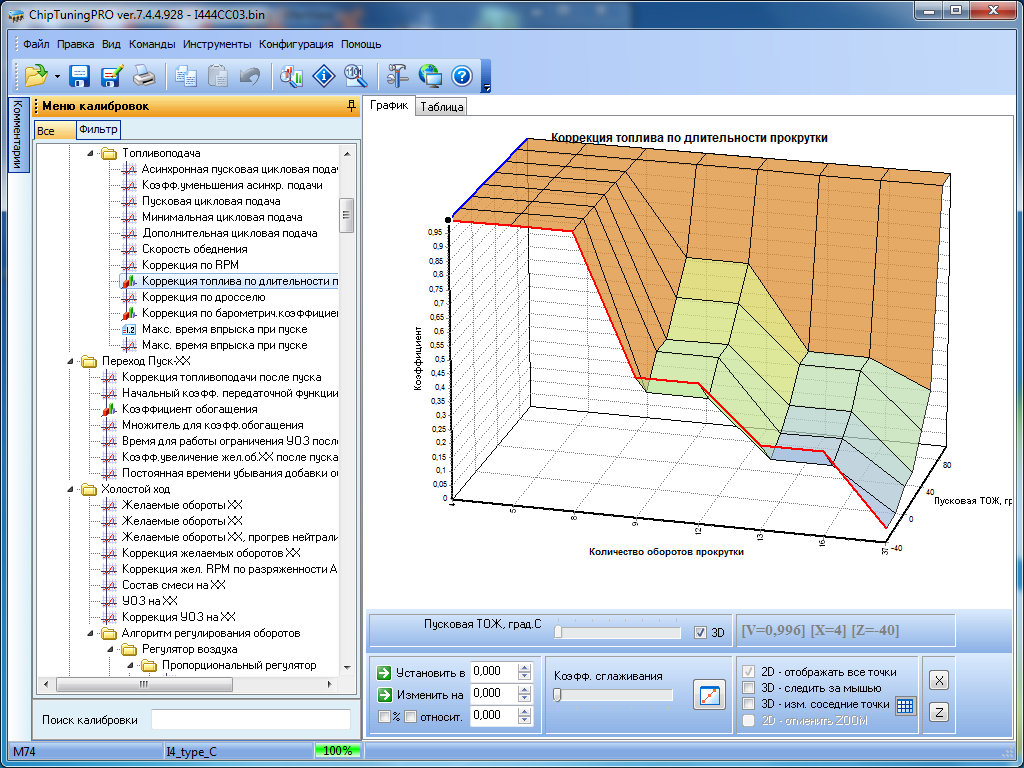The width and height of the screenshot is (1024, 768).
Task: Check the 'относит.' checkbox
Action: [410, 716]
